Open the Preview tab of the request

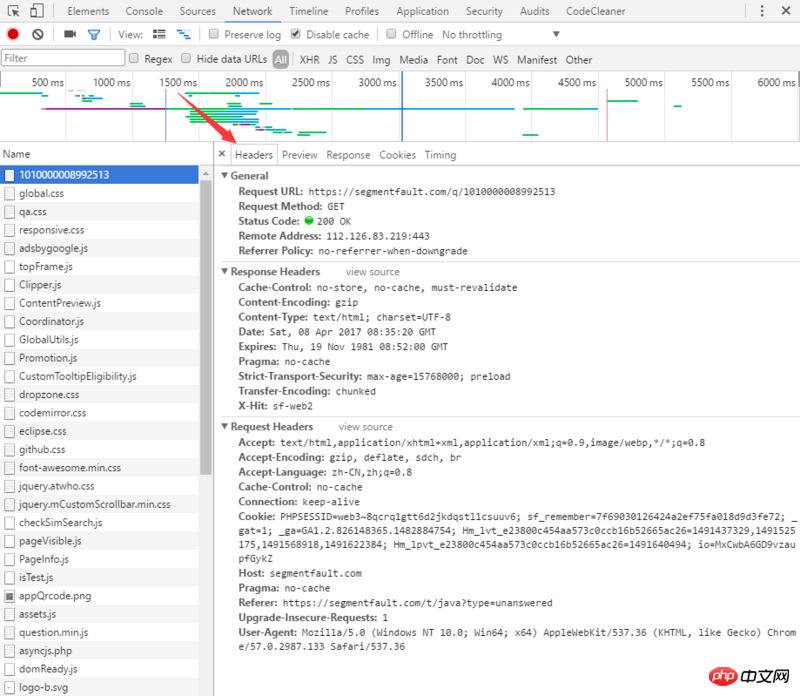coord(299,155)
